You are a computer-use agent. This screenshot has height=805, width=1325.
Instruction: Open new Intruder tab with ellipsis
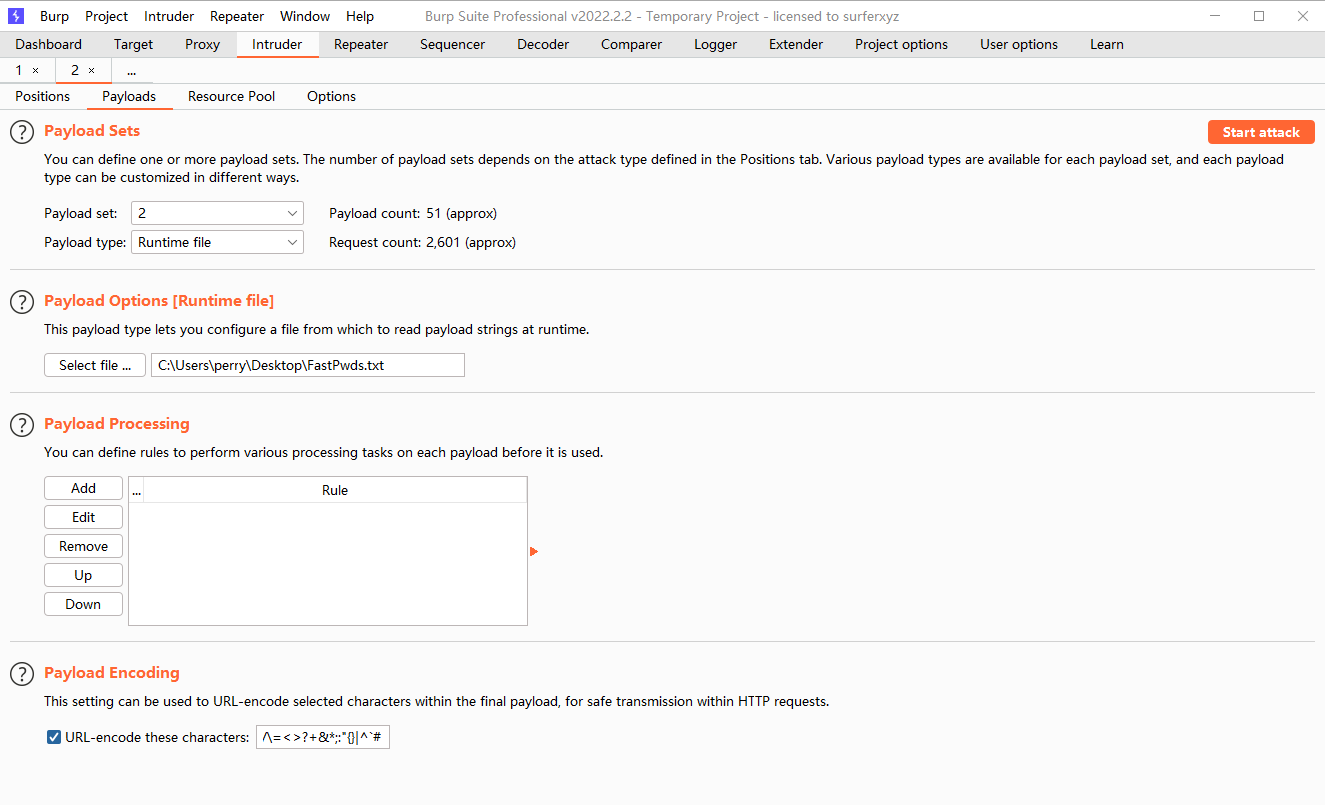132,71
